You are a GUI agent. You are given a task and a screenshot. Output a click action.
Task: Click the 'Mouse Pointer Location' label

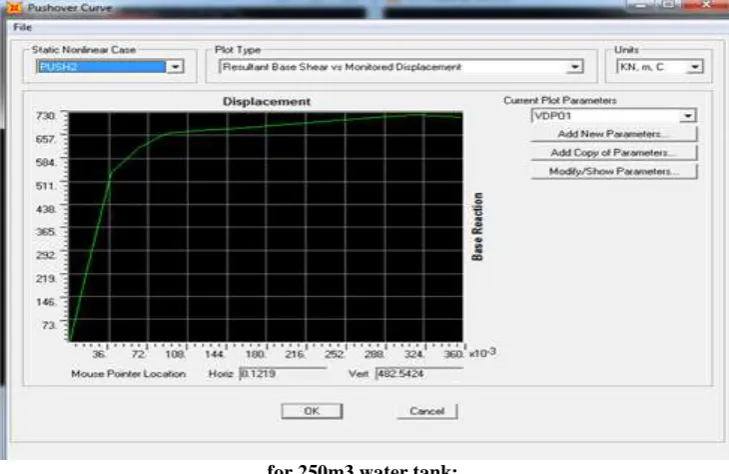click(x=128, y=374)
